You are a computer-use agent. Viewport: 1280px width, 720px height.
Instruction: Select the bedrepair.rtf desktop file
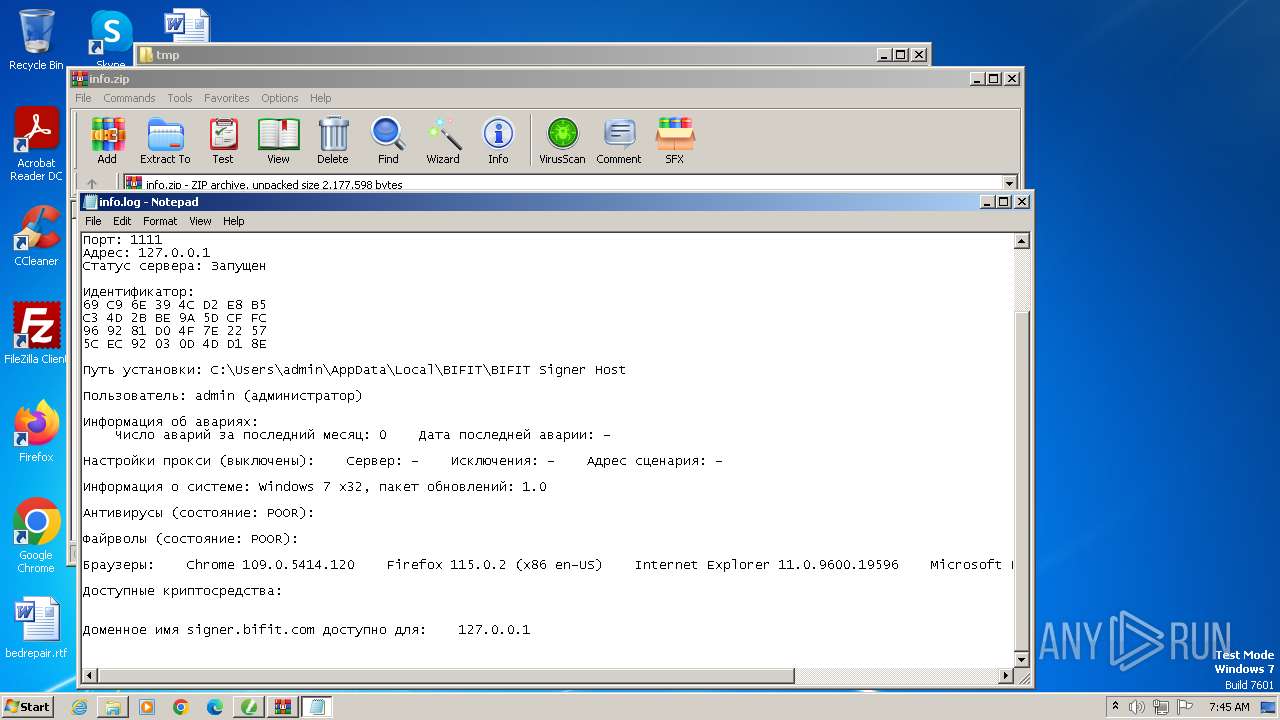[x=36, y=627]
